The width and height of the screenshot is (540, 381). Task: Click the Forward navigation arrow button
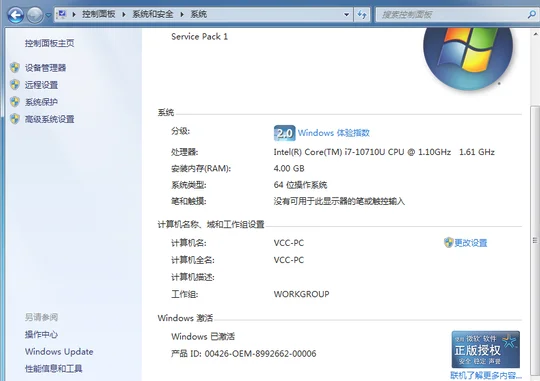(35, 15)
